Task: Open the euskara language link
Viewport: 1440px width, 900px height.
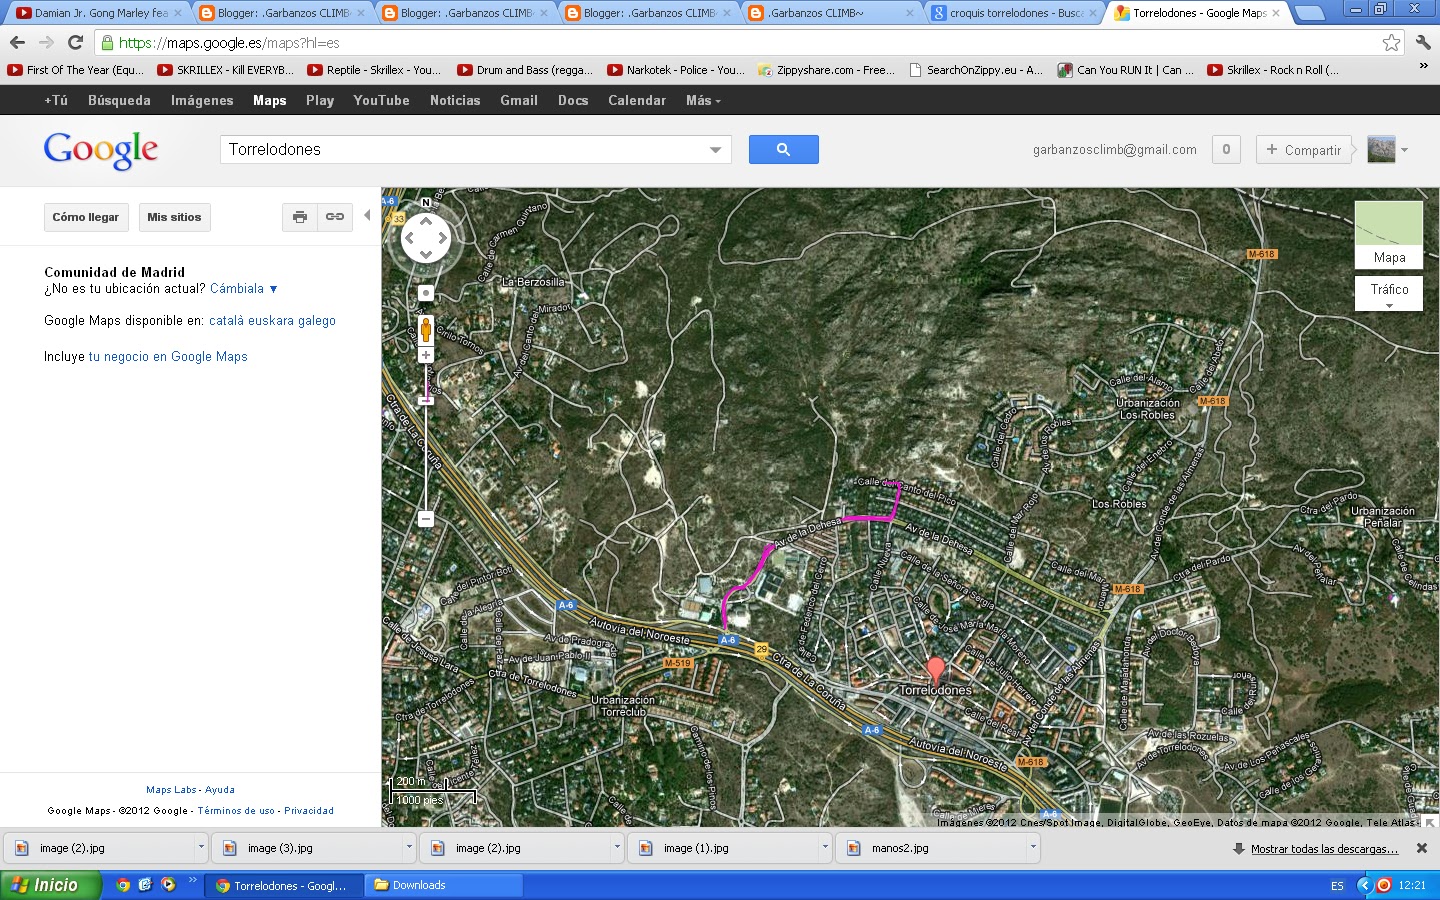Action: (x=271, y=321)
